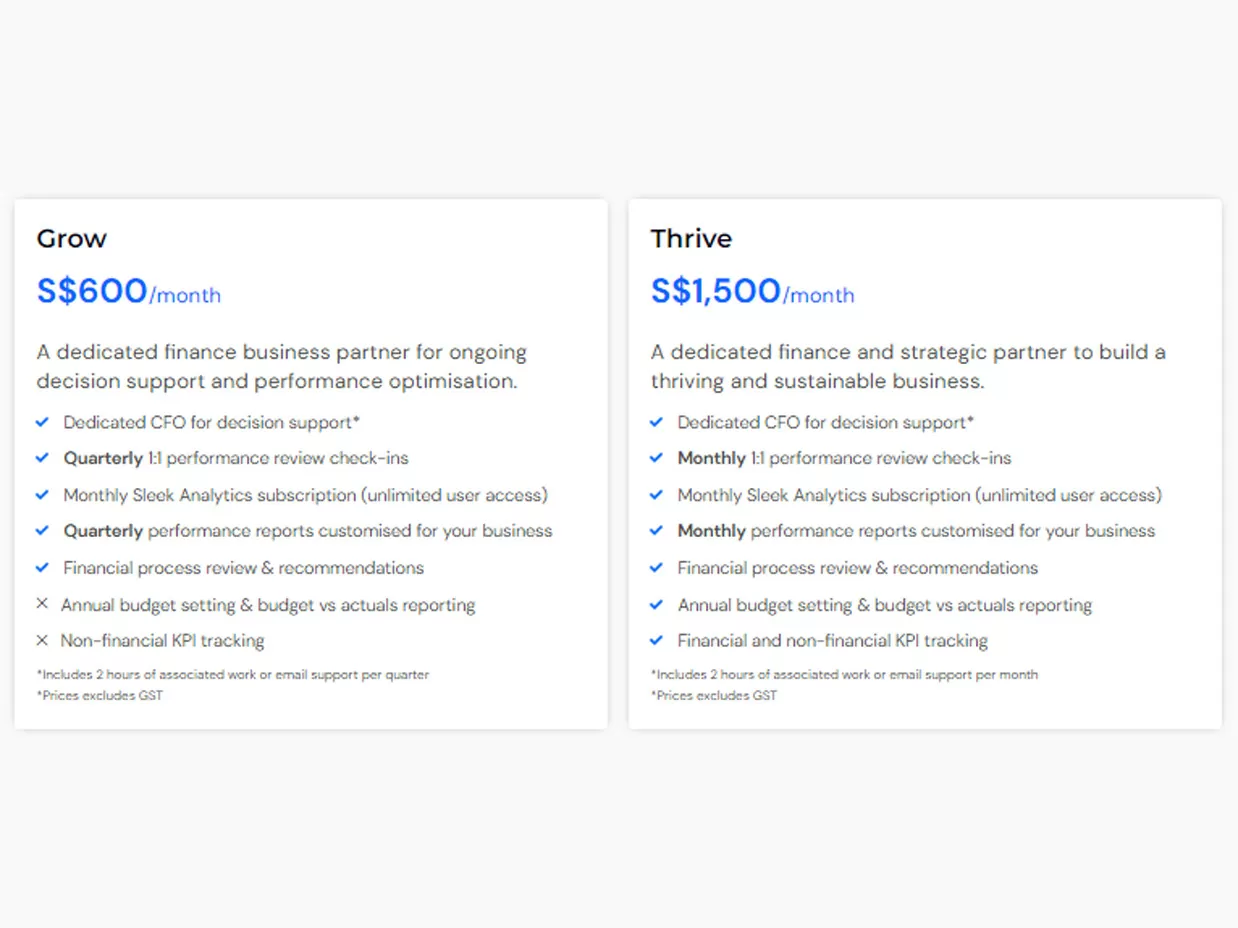Click the checkmark beside Thrive's Financial process review

(x=657, y=567)
